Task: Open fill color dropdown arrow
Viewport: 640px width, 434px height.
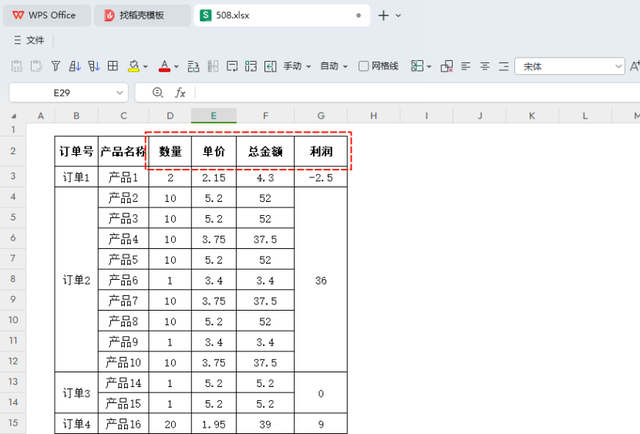Action: tap(146, 66)
